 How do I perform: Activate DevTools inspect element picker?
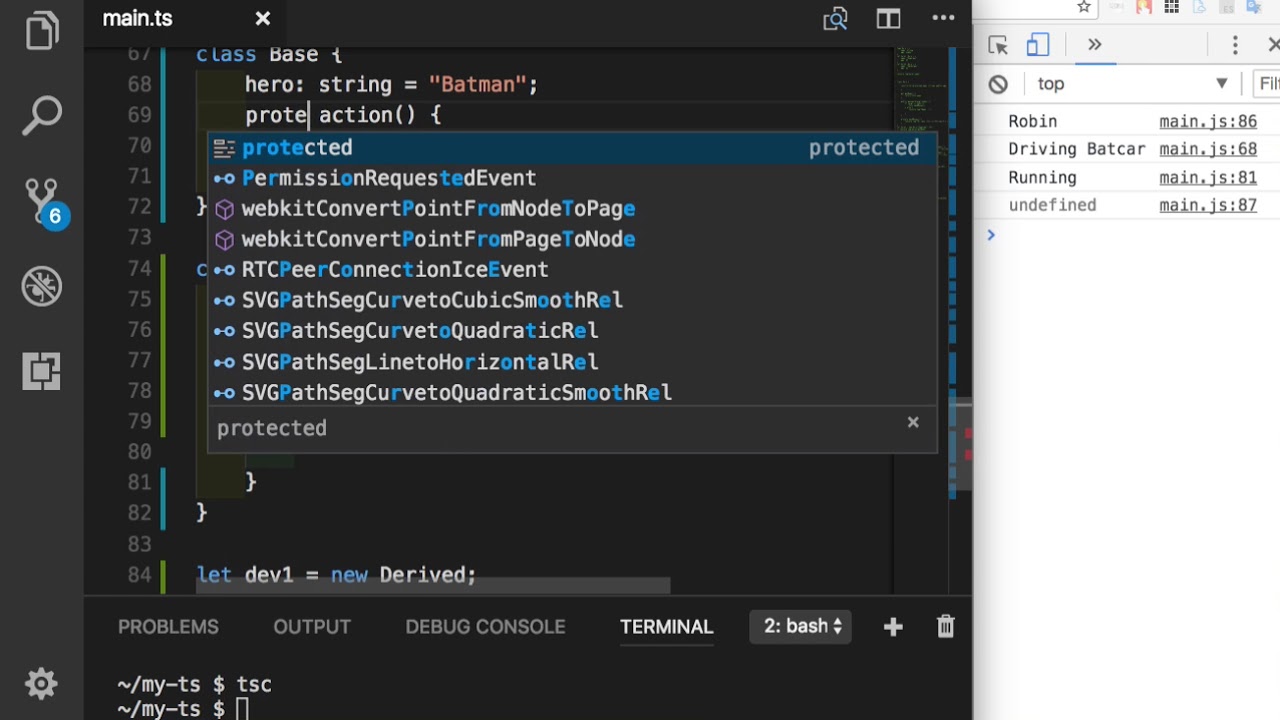(x=998, y=45)
